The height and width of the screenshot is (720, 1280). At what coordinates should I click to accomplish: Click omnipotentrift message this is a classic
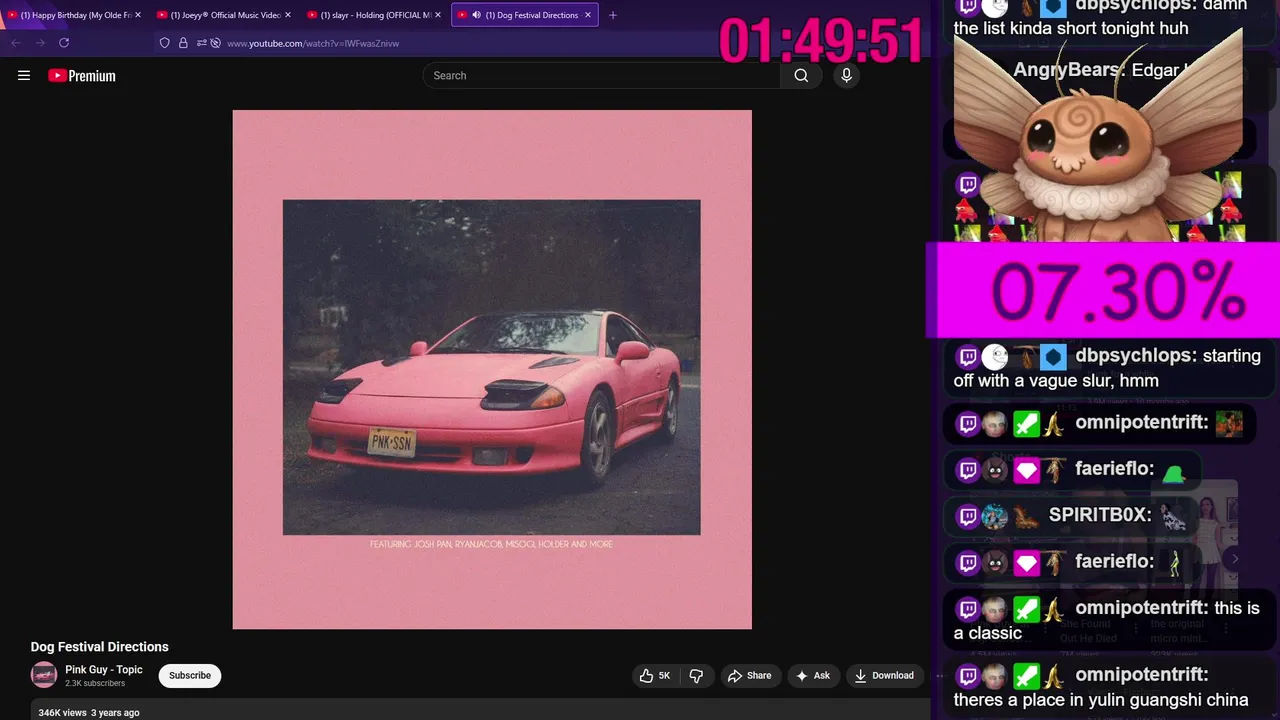pyautogui.click(x=1107, y=620)
